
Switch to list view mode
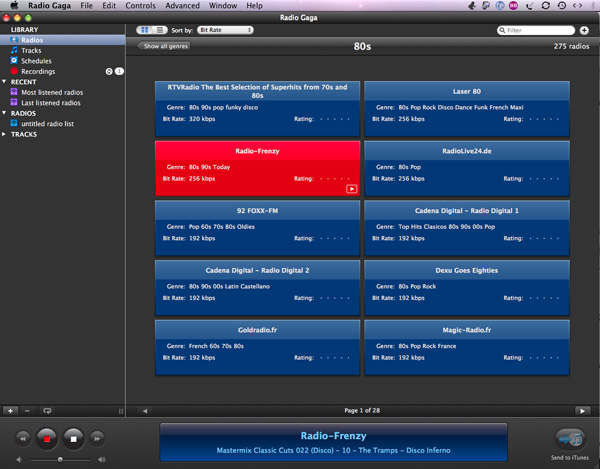tap(160, 30)
